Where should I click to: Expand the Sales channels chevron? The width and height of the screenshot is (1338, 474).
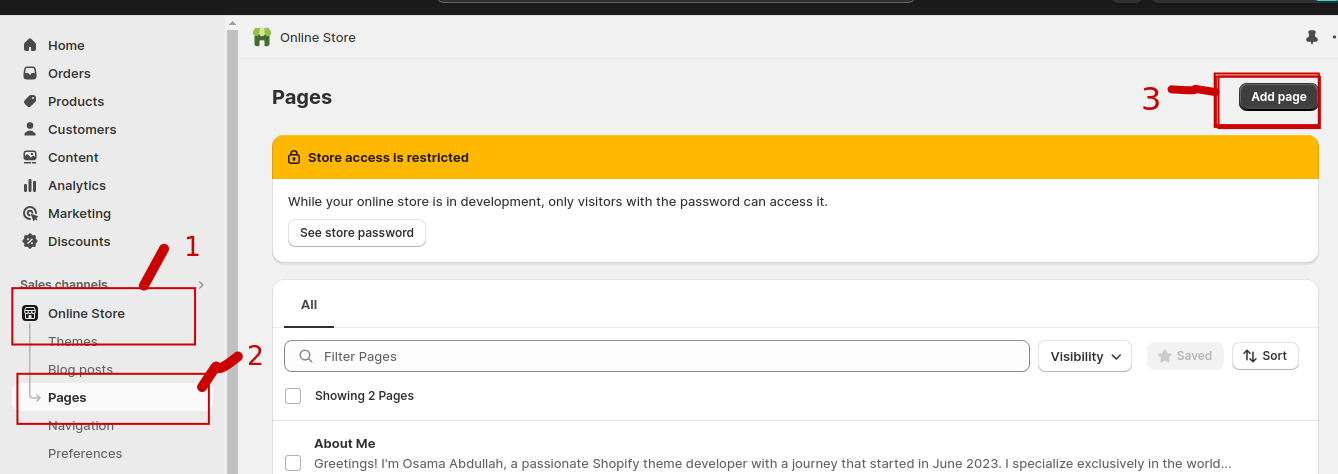tap(201, 285)
